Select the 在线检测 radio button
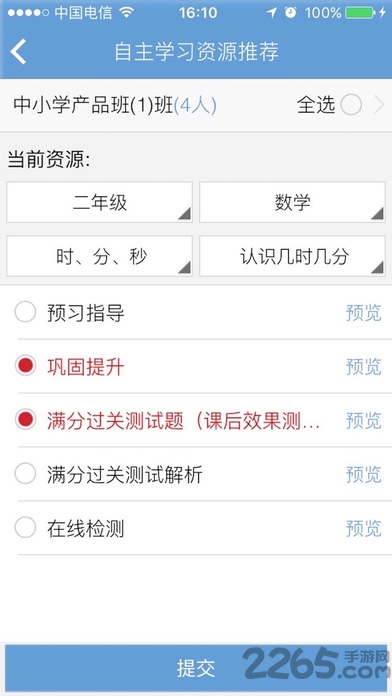Viewport: 392px width, 696px height. (25, 528)
